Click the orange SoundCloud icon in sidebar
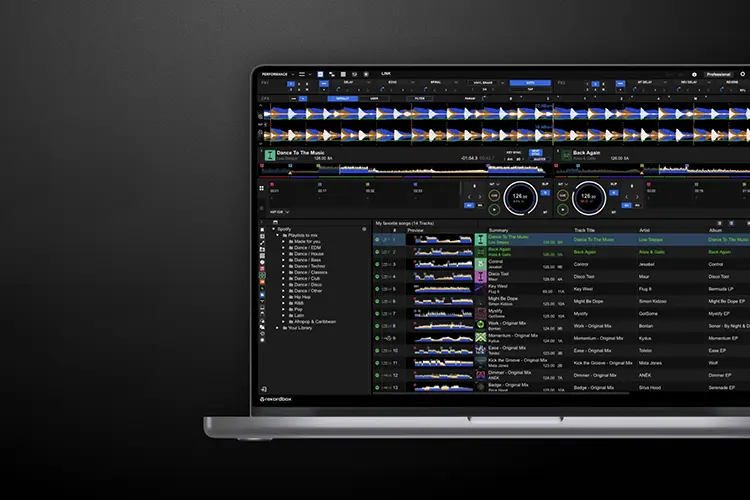The height and width of the screenshot is (500, 750). point(262,282)
